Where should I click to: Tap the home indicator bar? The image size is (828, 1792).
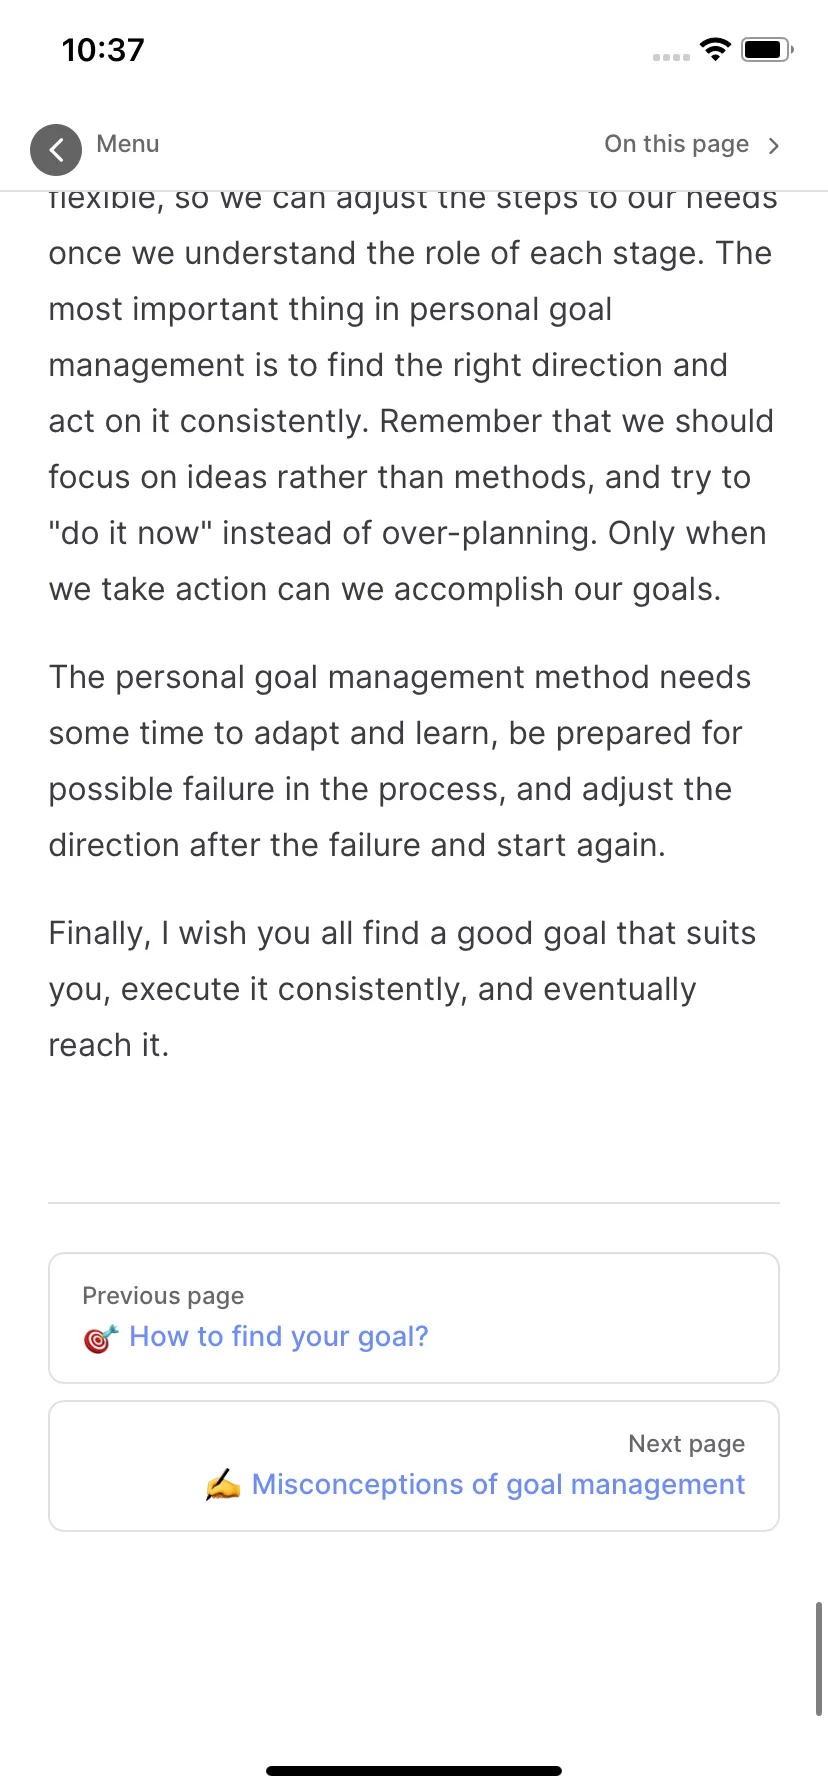pyautogui.click(x=414, y=1771)
